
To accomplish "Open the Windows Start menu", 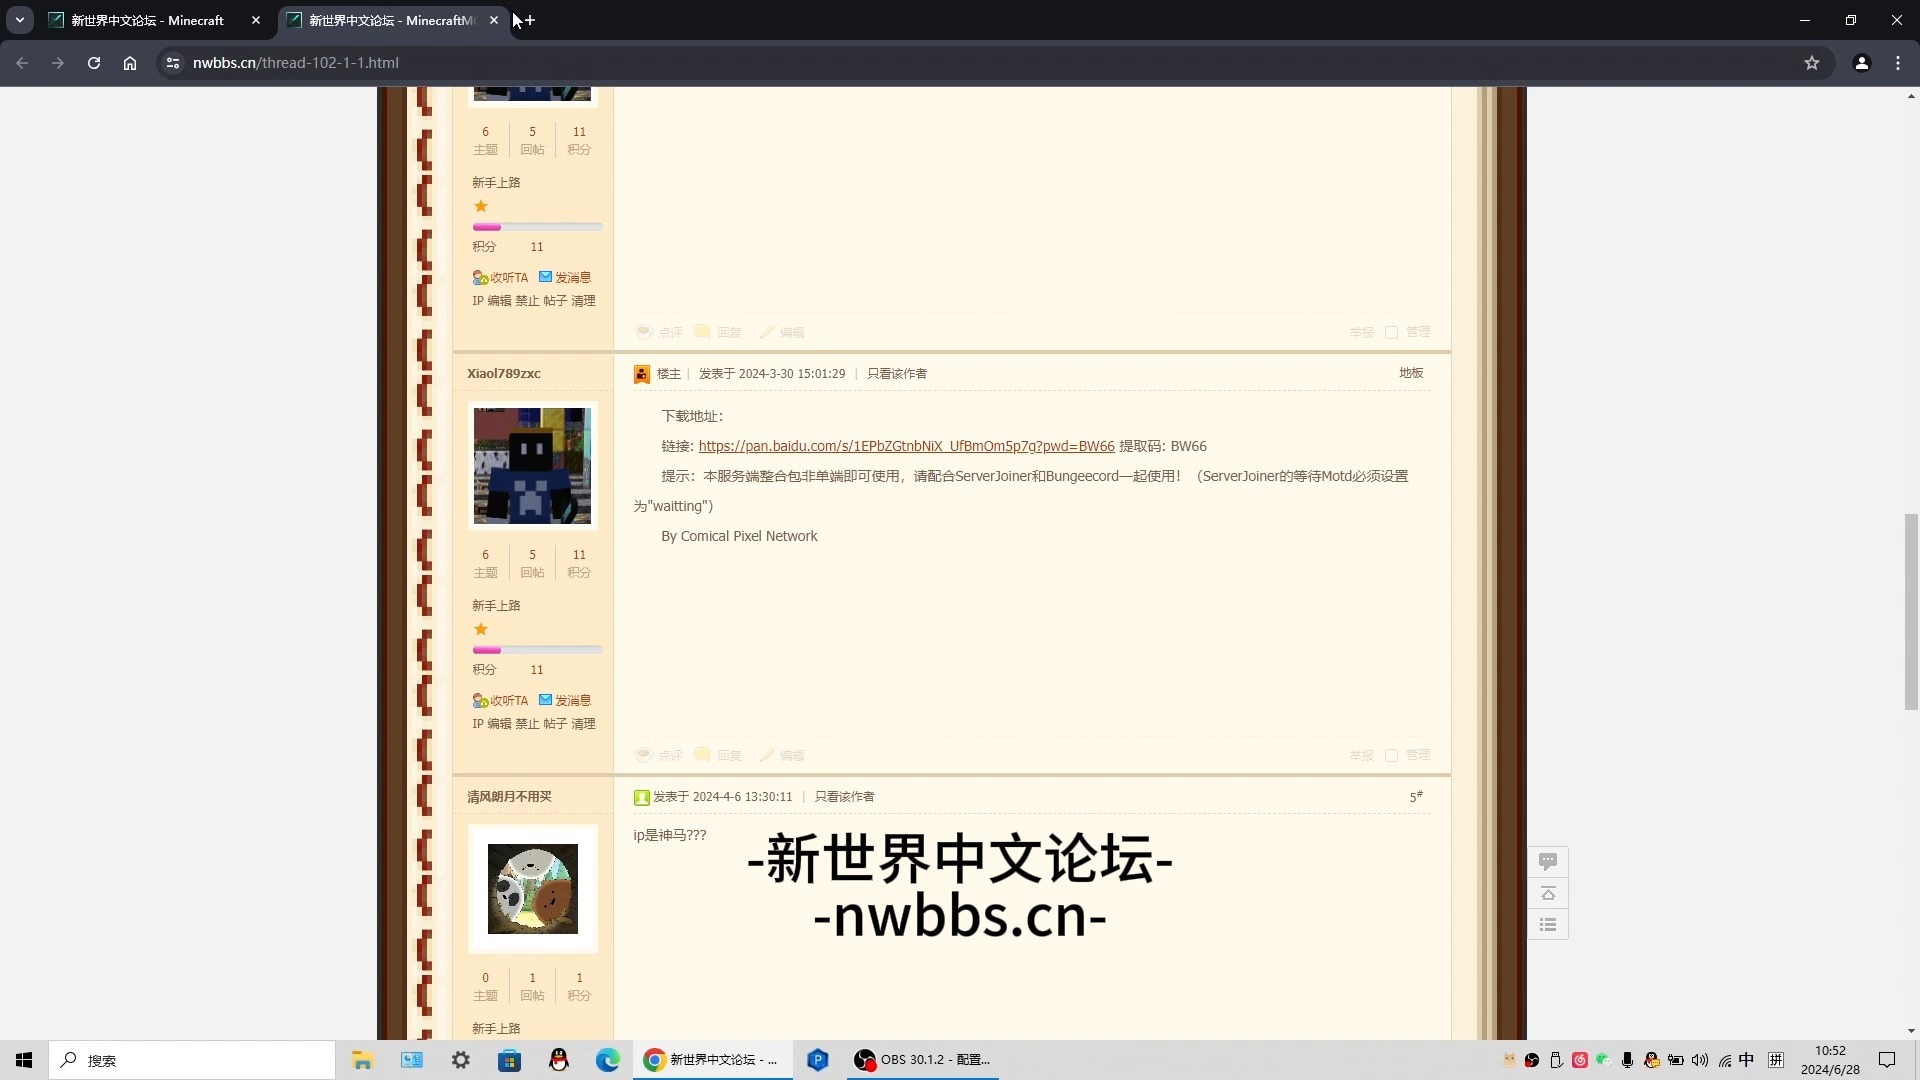I will coord(24,1060).
